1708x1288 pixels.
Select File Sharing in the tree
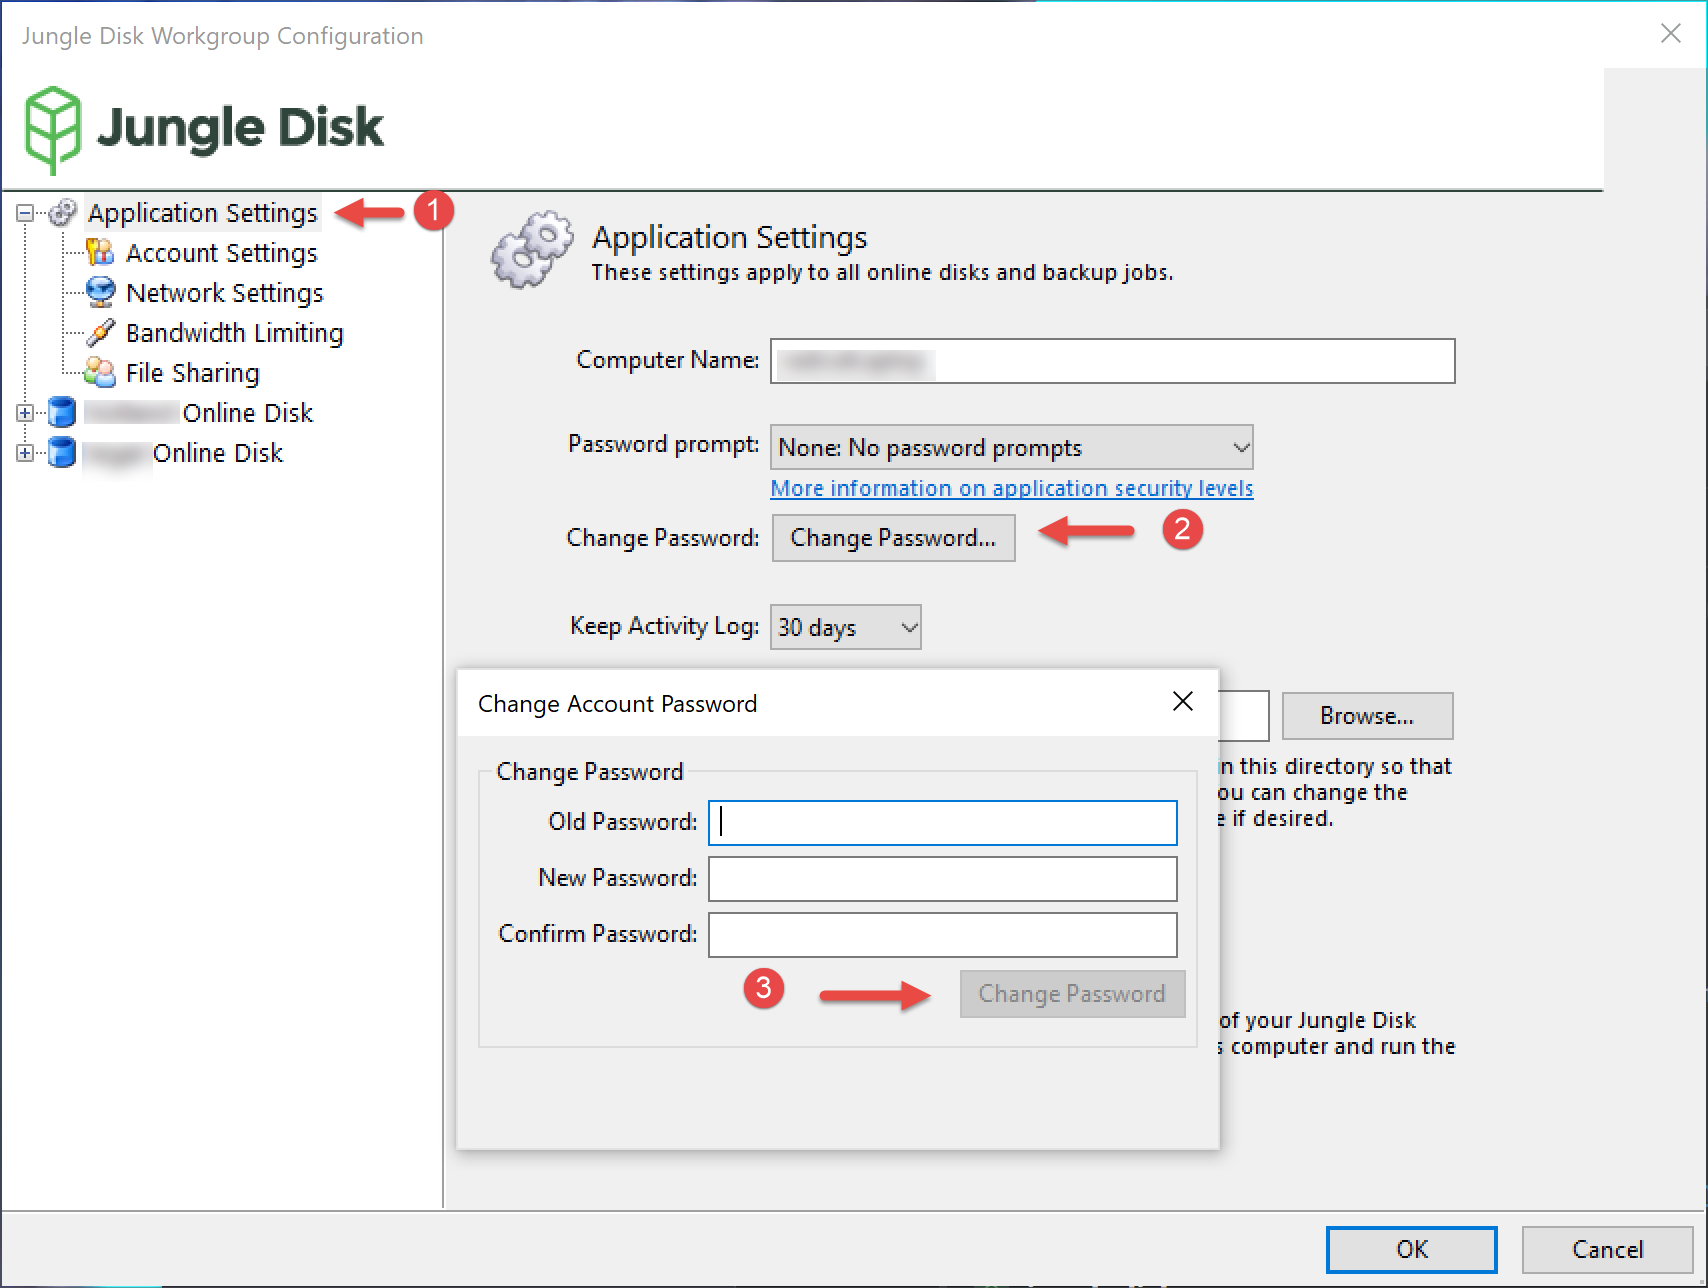click(x=192, y=373)
